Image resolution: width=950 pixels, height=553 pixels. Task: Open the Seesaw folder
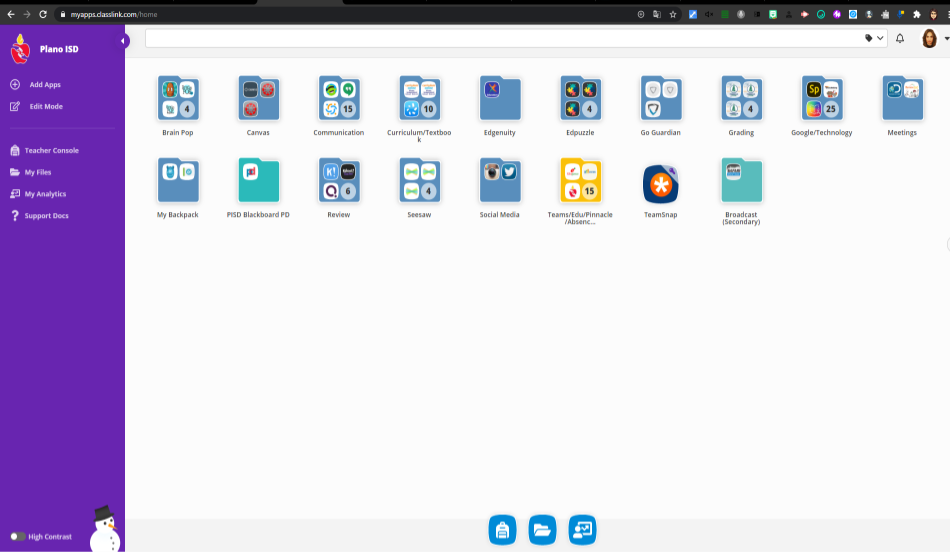tap(419, 181)
